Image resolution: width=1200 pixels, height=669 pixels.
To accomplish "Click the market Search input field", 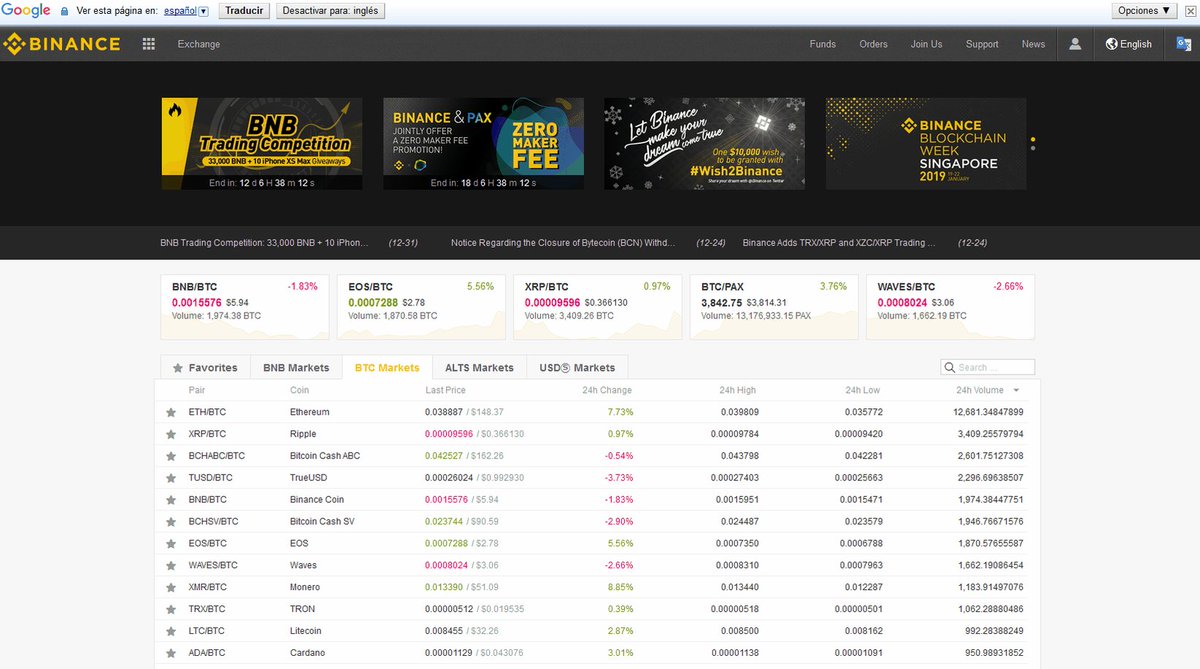I will pyautogui.click(x=988, y=368).
